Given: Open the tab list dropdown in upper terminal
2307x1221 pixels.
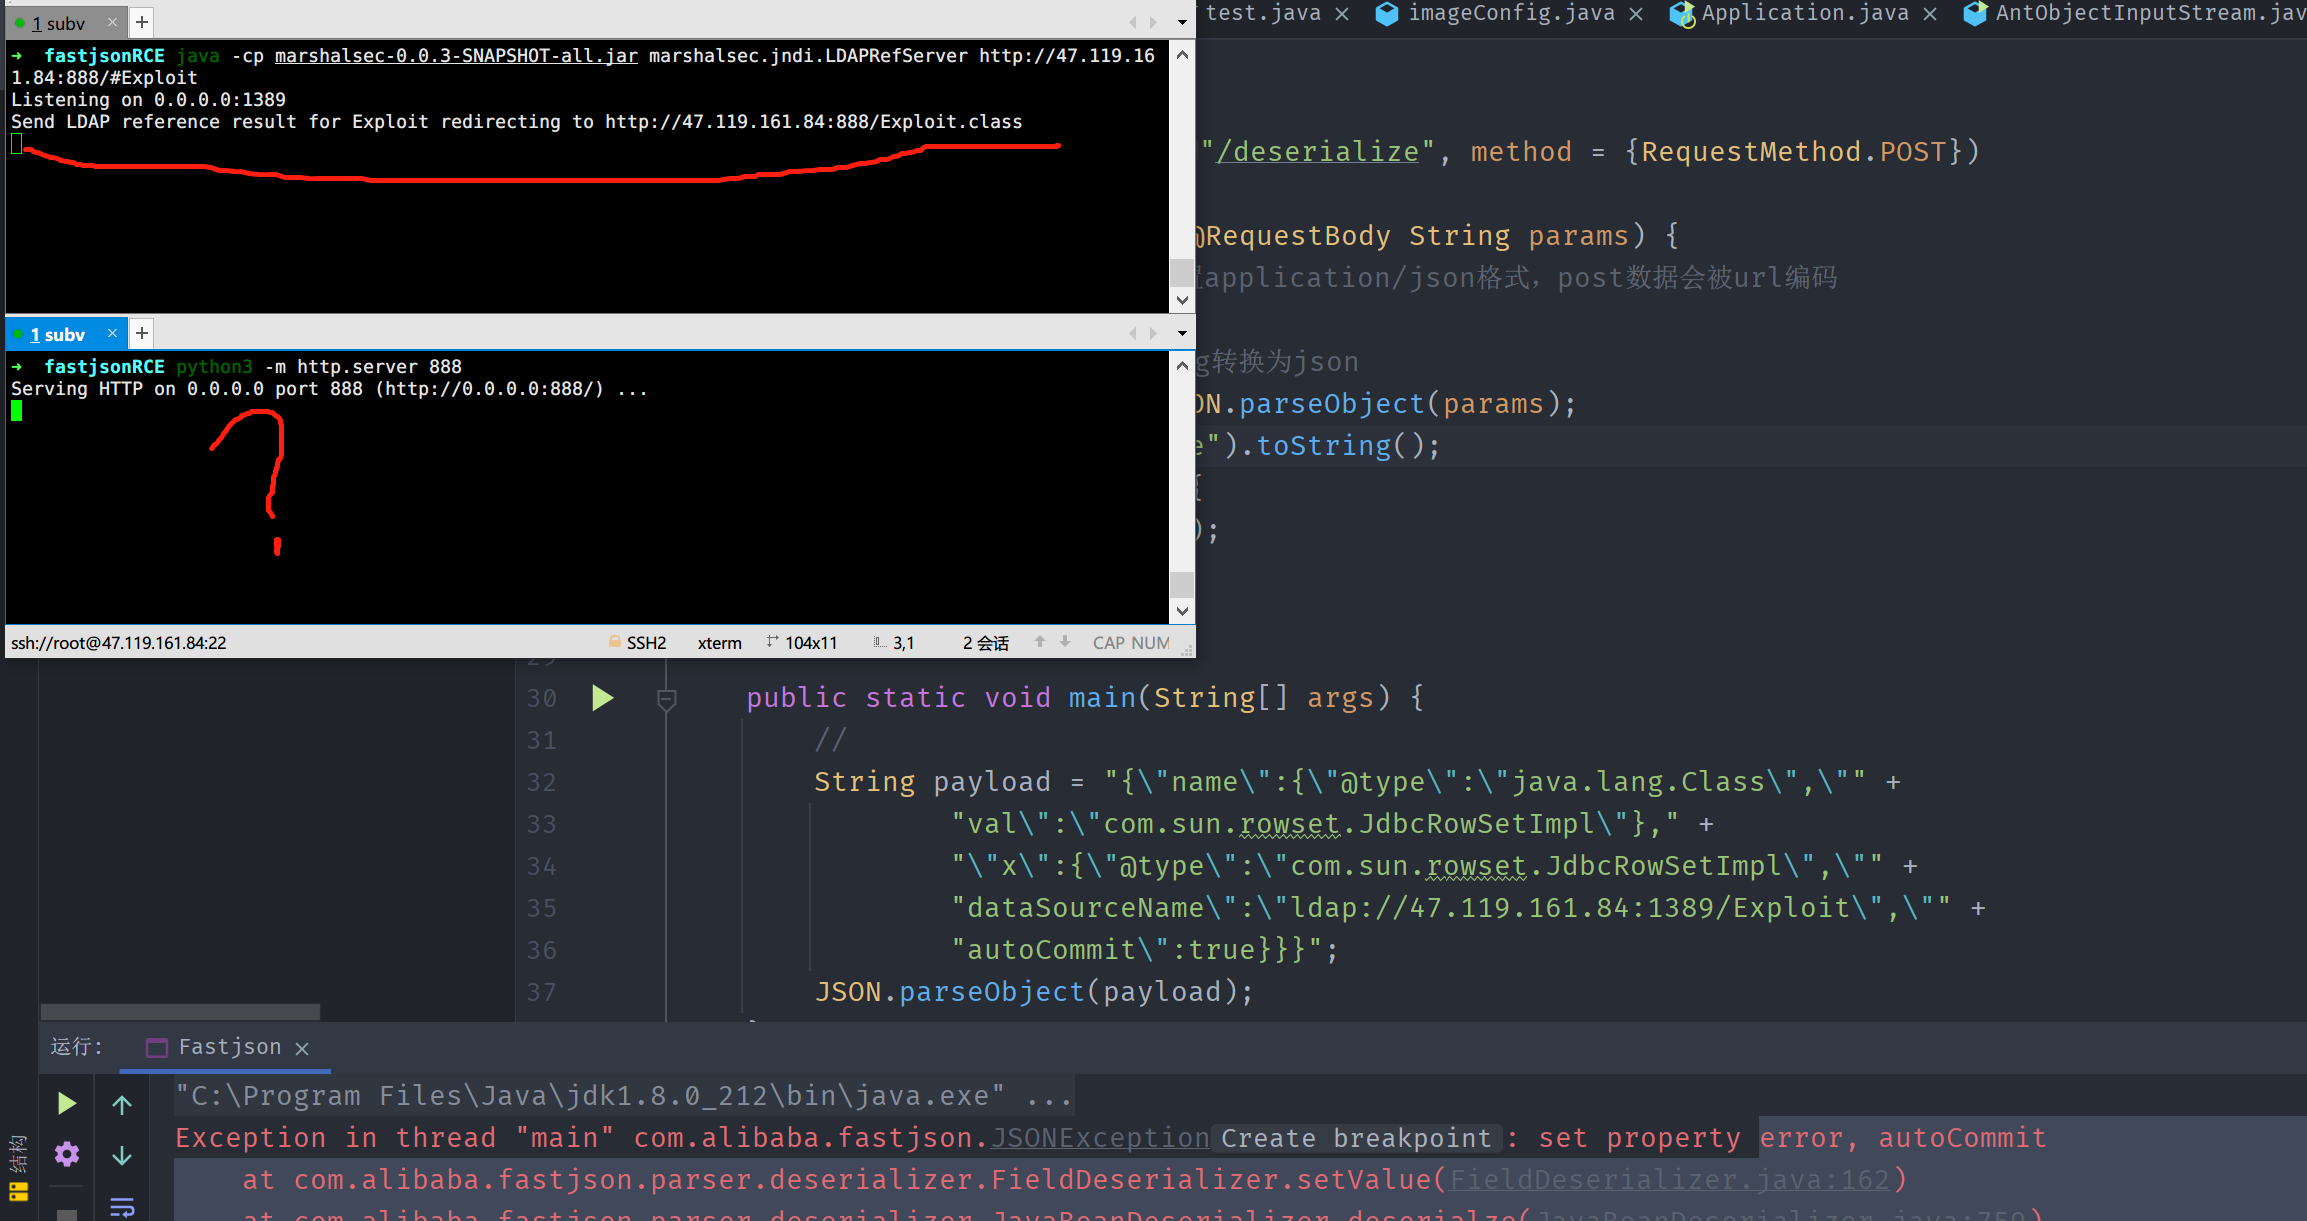Looking at the screenshot, I should tap(1182, 22).
